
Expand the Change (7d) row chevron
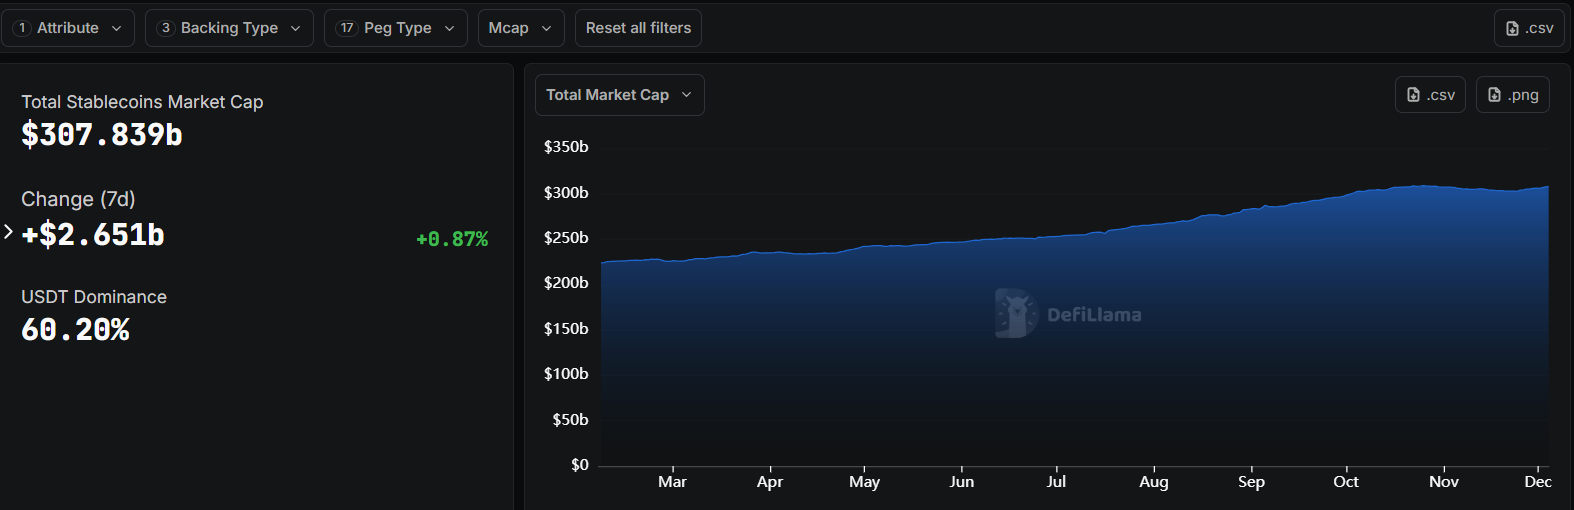click(8, 232)
